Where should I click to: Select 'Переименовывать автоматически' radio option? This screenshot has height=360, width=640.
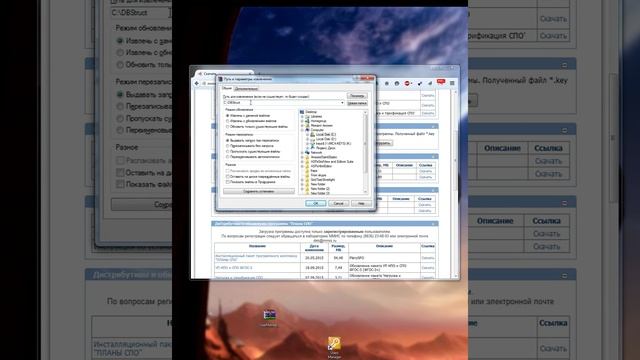click(227, 157)
